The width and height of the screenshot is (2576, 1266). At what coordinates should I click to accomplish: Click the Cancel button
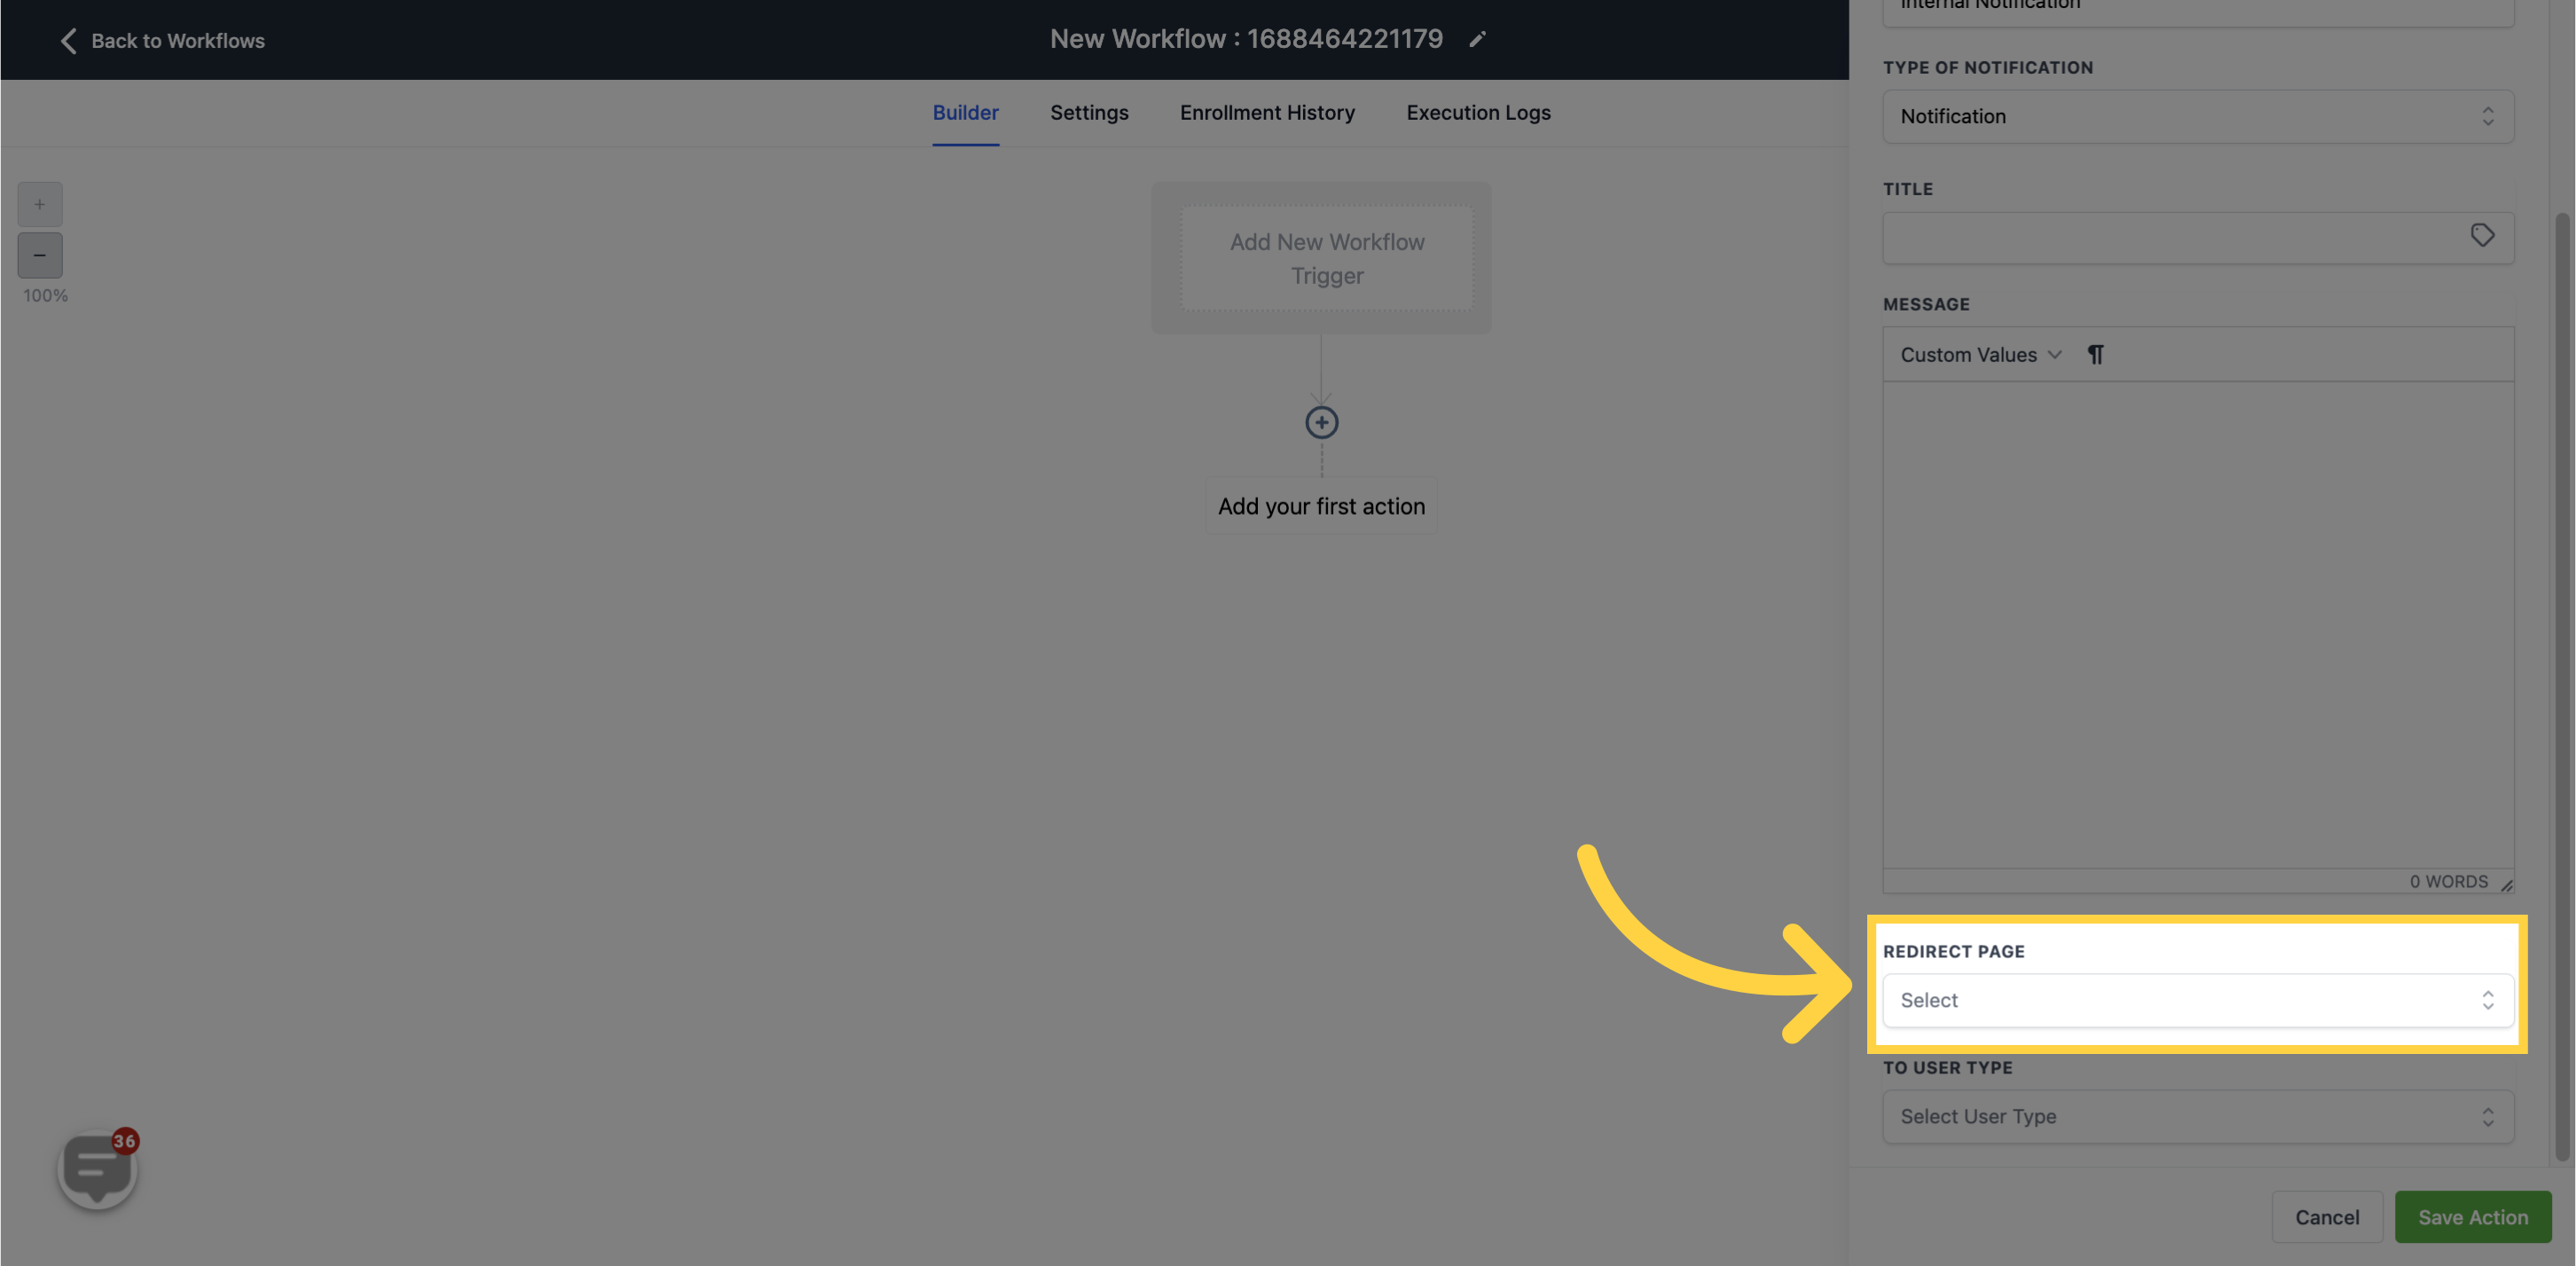(2328, 1215)
